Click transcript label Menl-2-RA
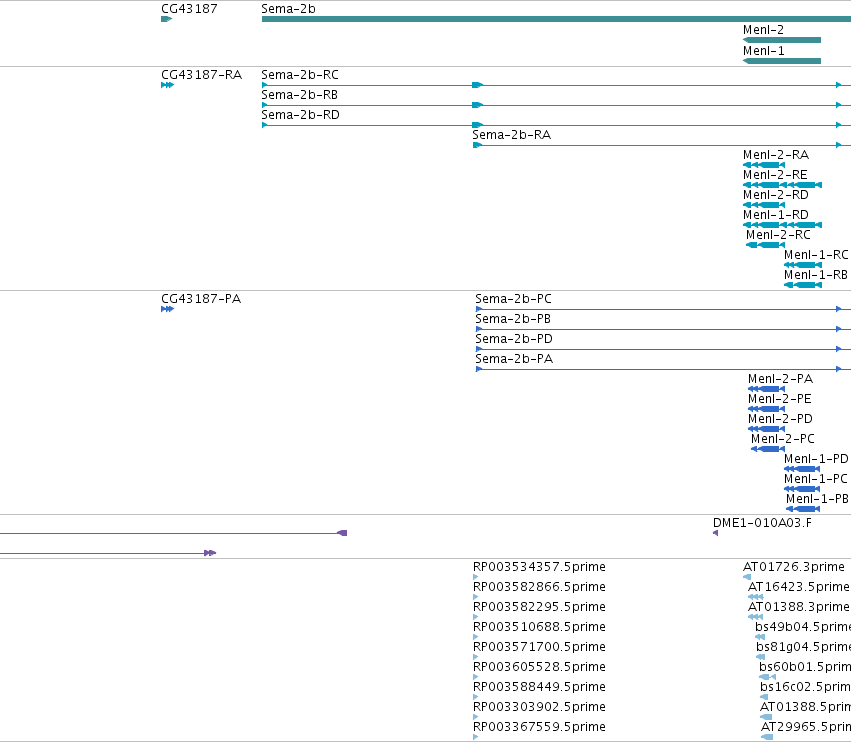Viewport: 851px width, 742px height. pyautogui.click(x=776, y=155)
